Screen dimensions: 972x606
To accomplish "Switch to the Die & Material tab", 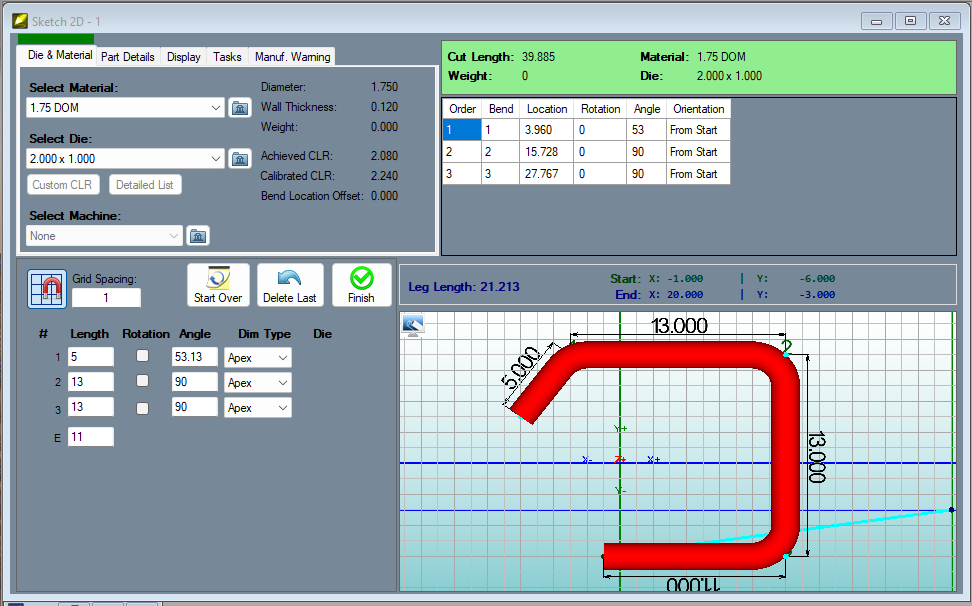I will tap(60, 55).
